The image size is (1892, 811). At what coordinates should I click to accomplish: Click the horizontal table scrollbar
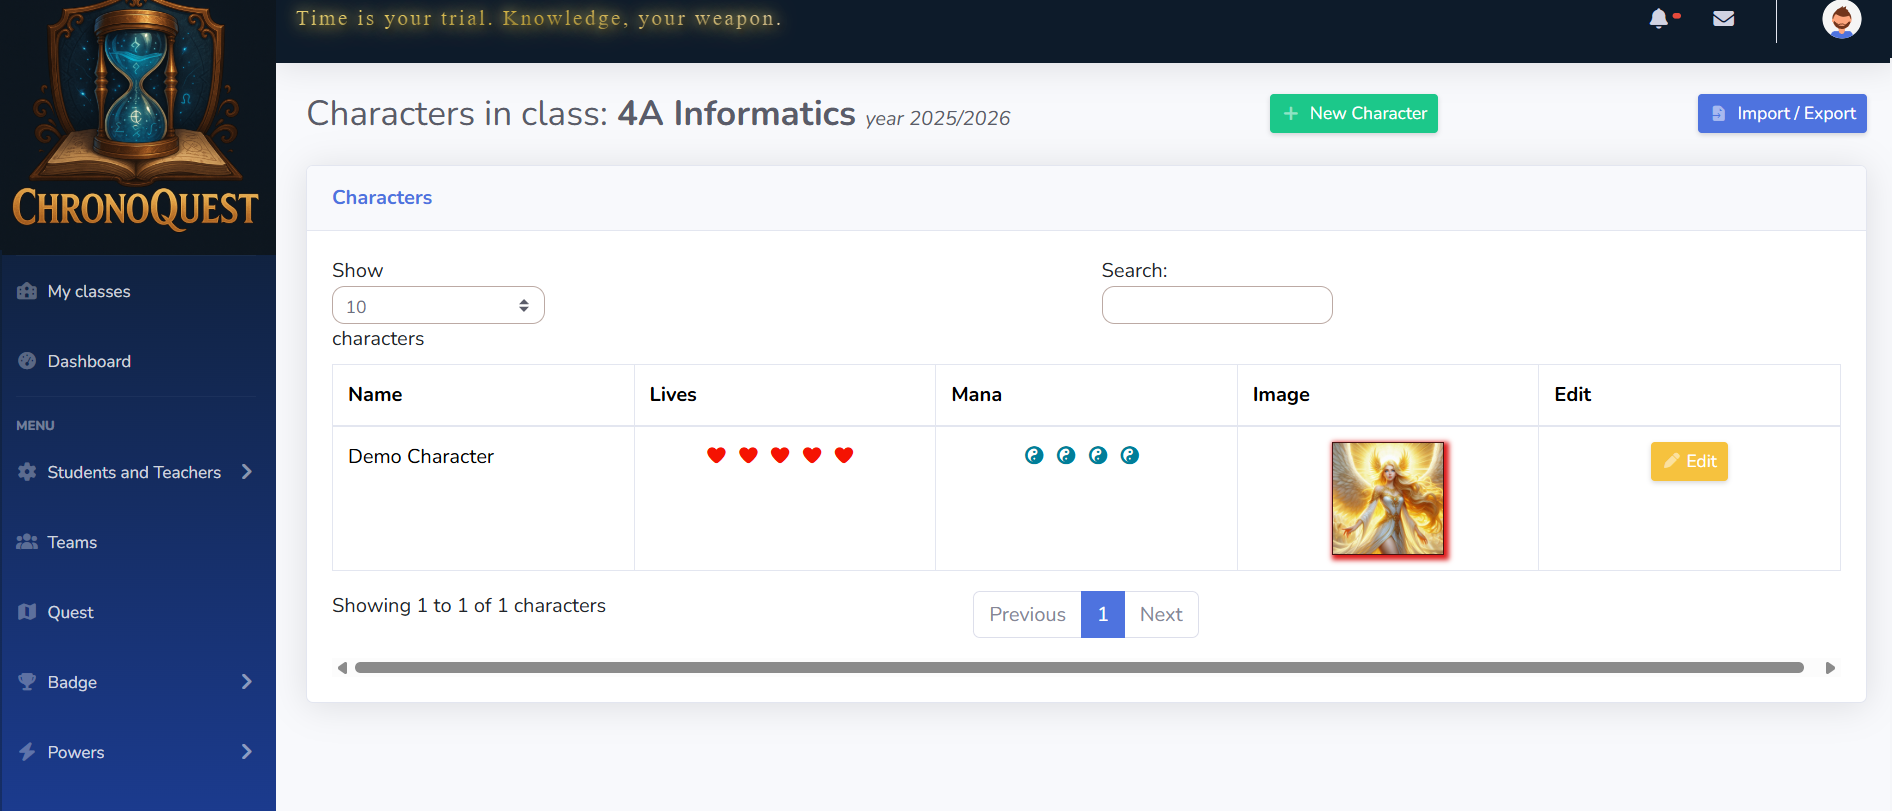pyautogui.click(x=1079, y=668)
